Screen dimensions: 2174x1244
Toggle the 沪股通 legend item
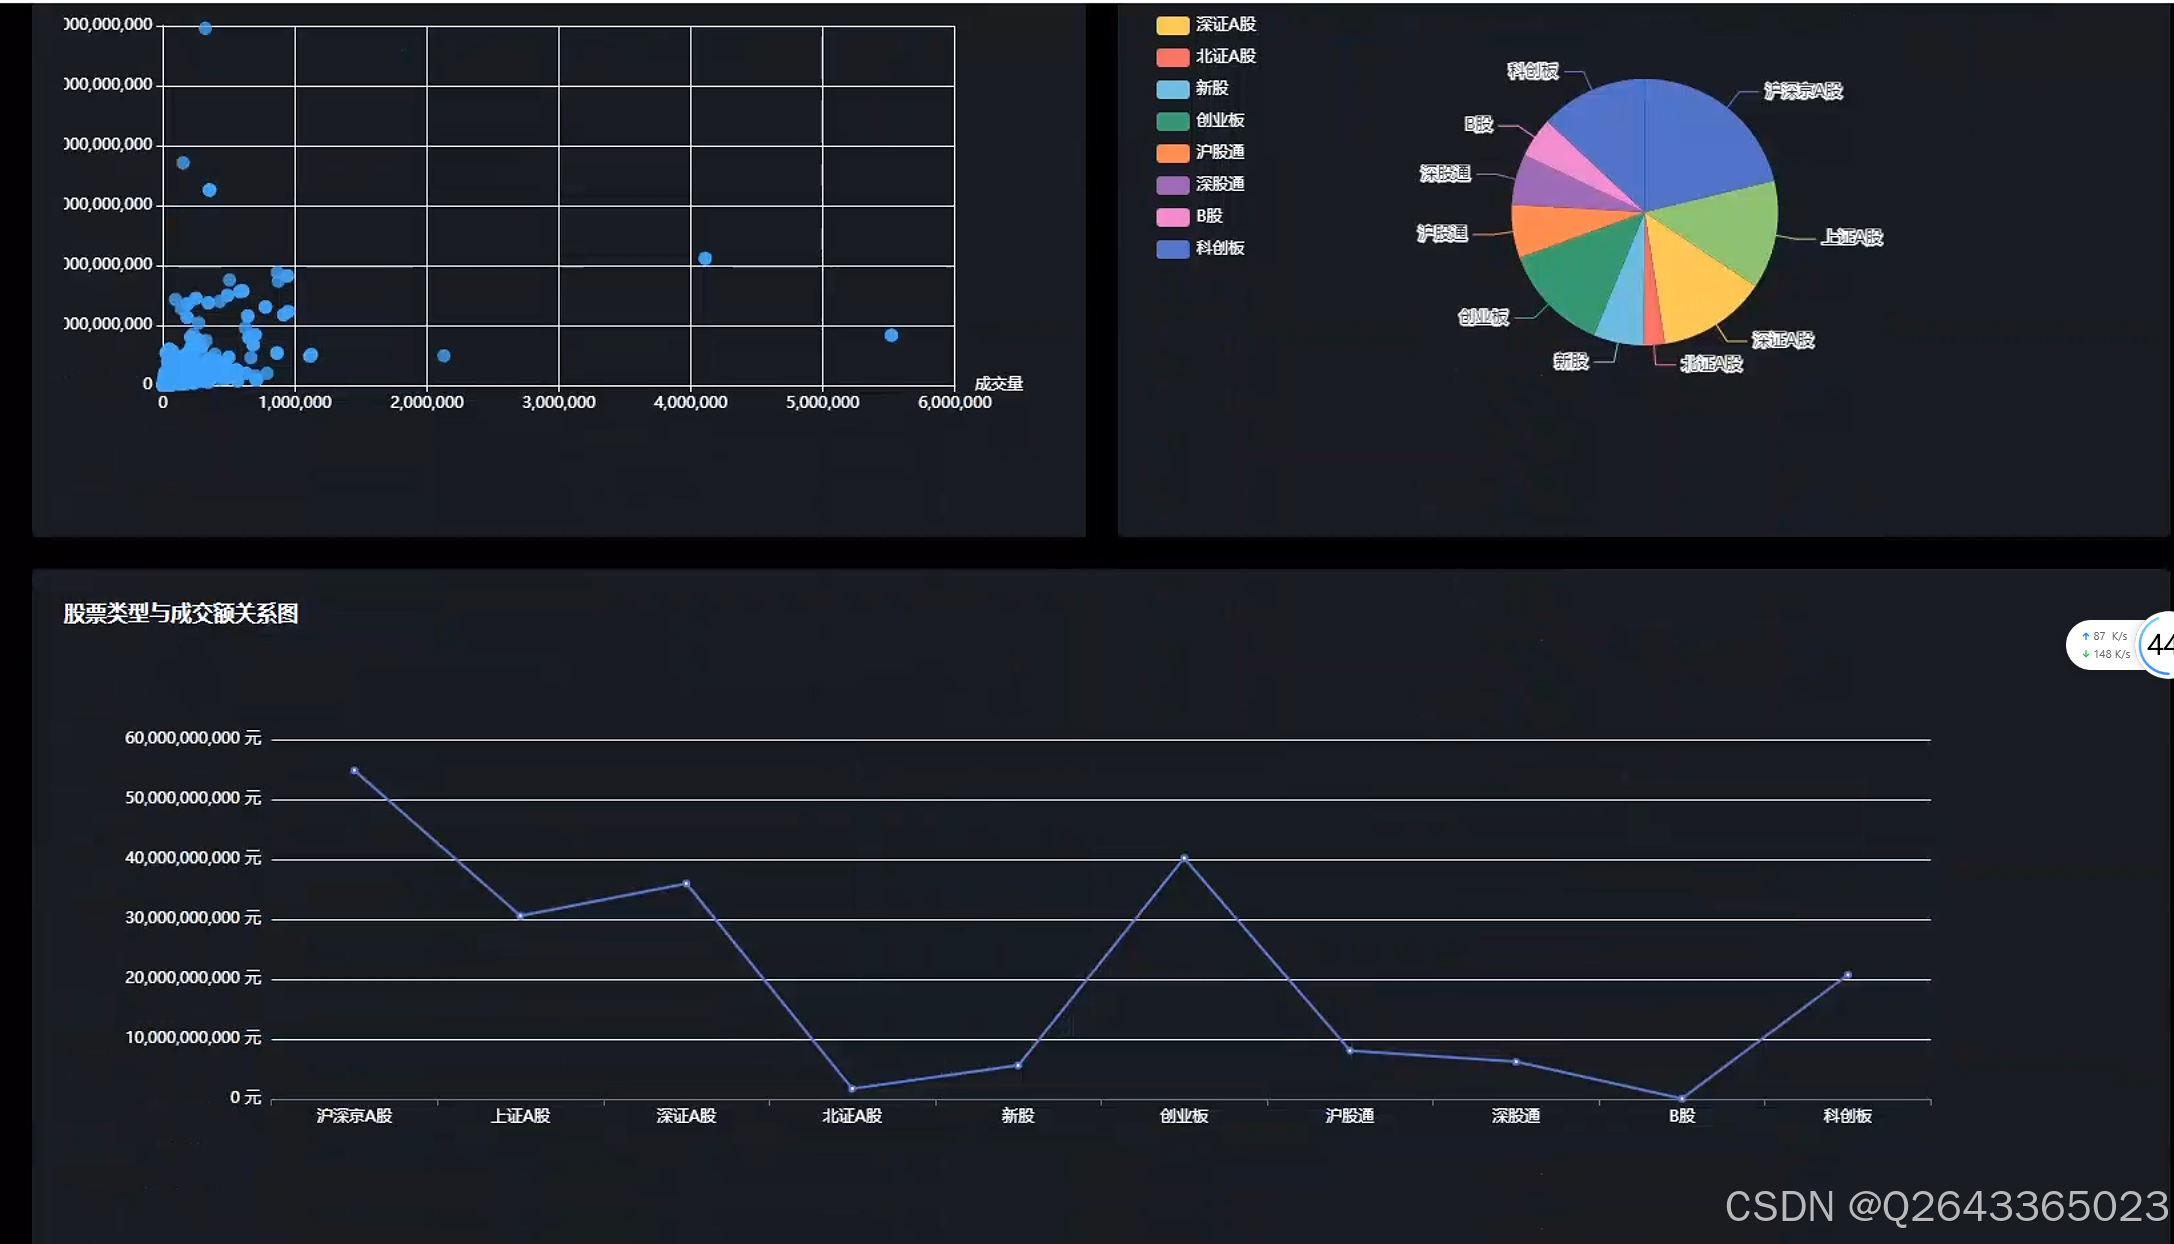click(1200, 153)
